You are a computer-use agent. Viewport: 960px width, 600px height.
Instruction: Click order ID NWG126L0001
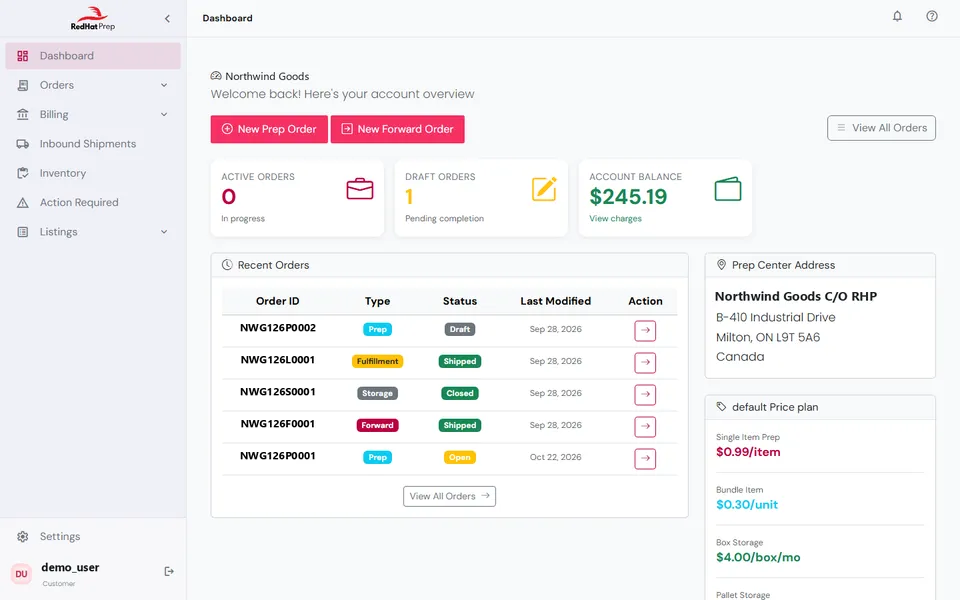[278, 359]
